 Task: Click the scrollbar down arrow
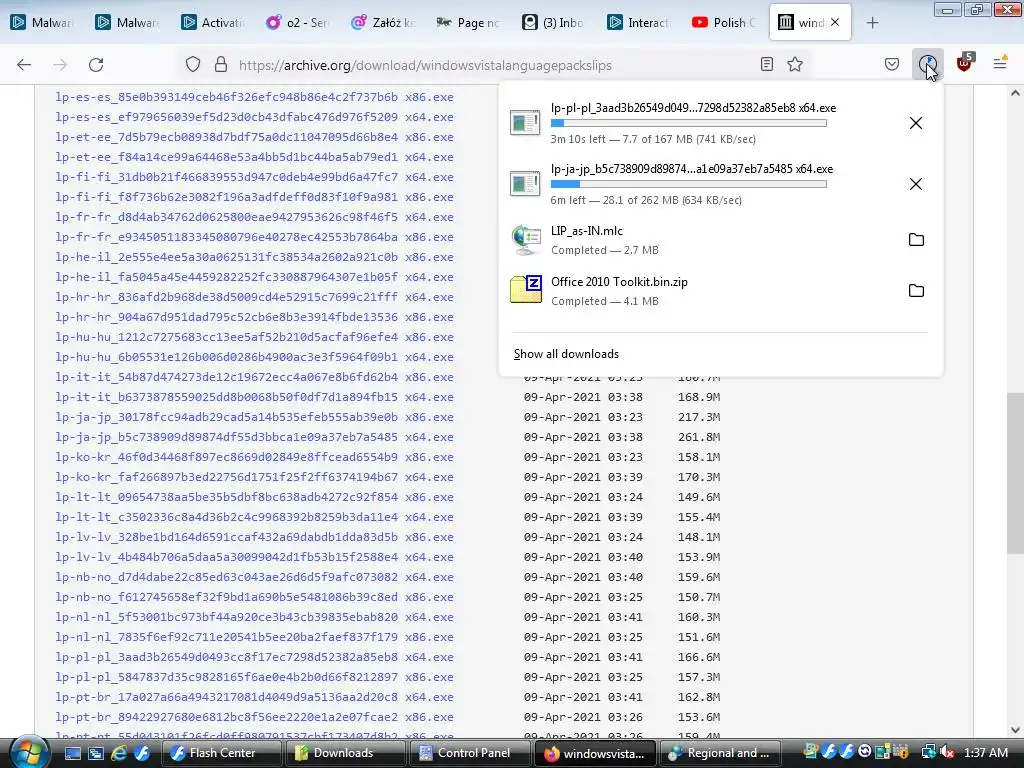(1015, 730)
